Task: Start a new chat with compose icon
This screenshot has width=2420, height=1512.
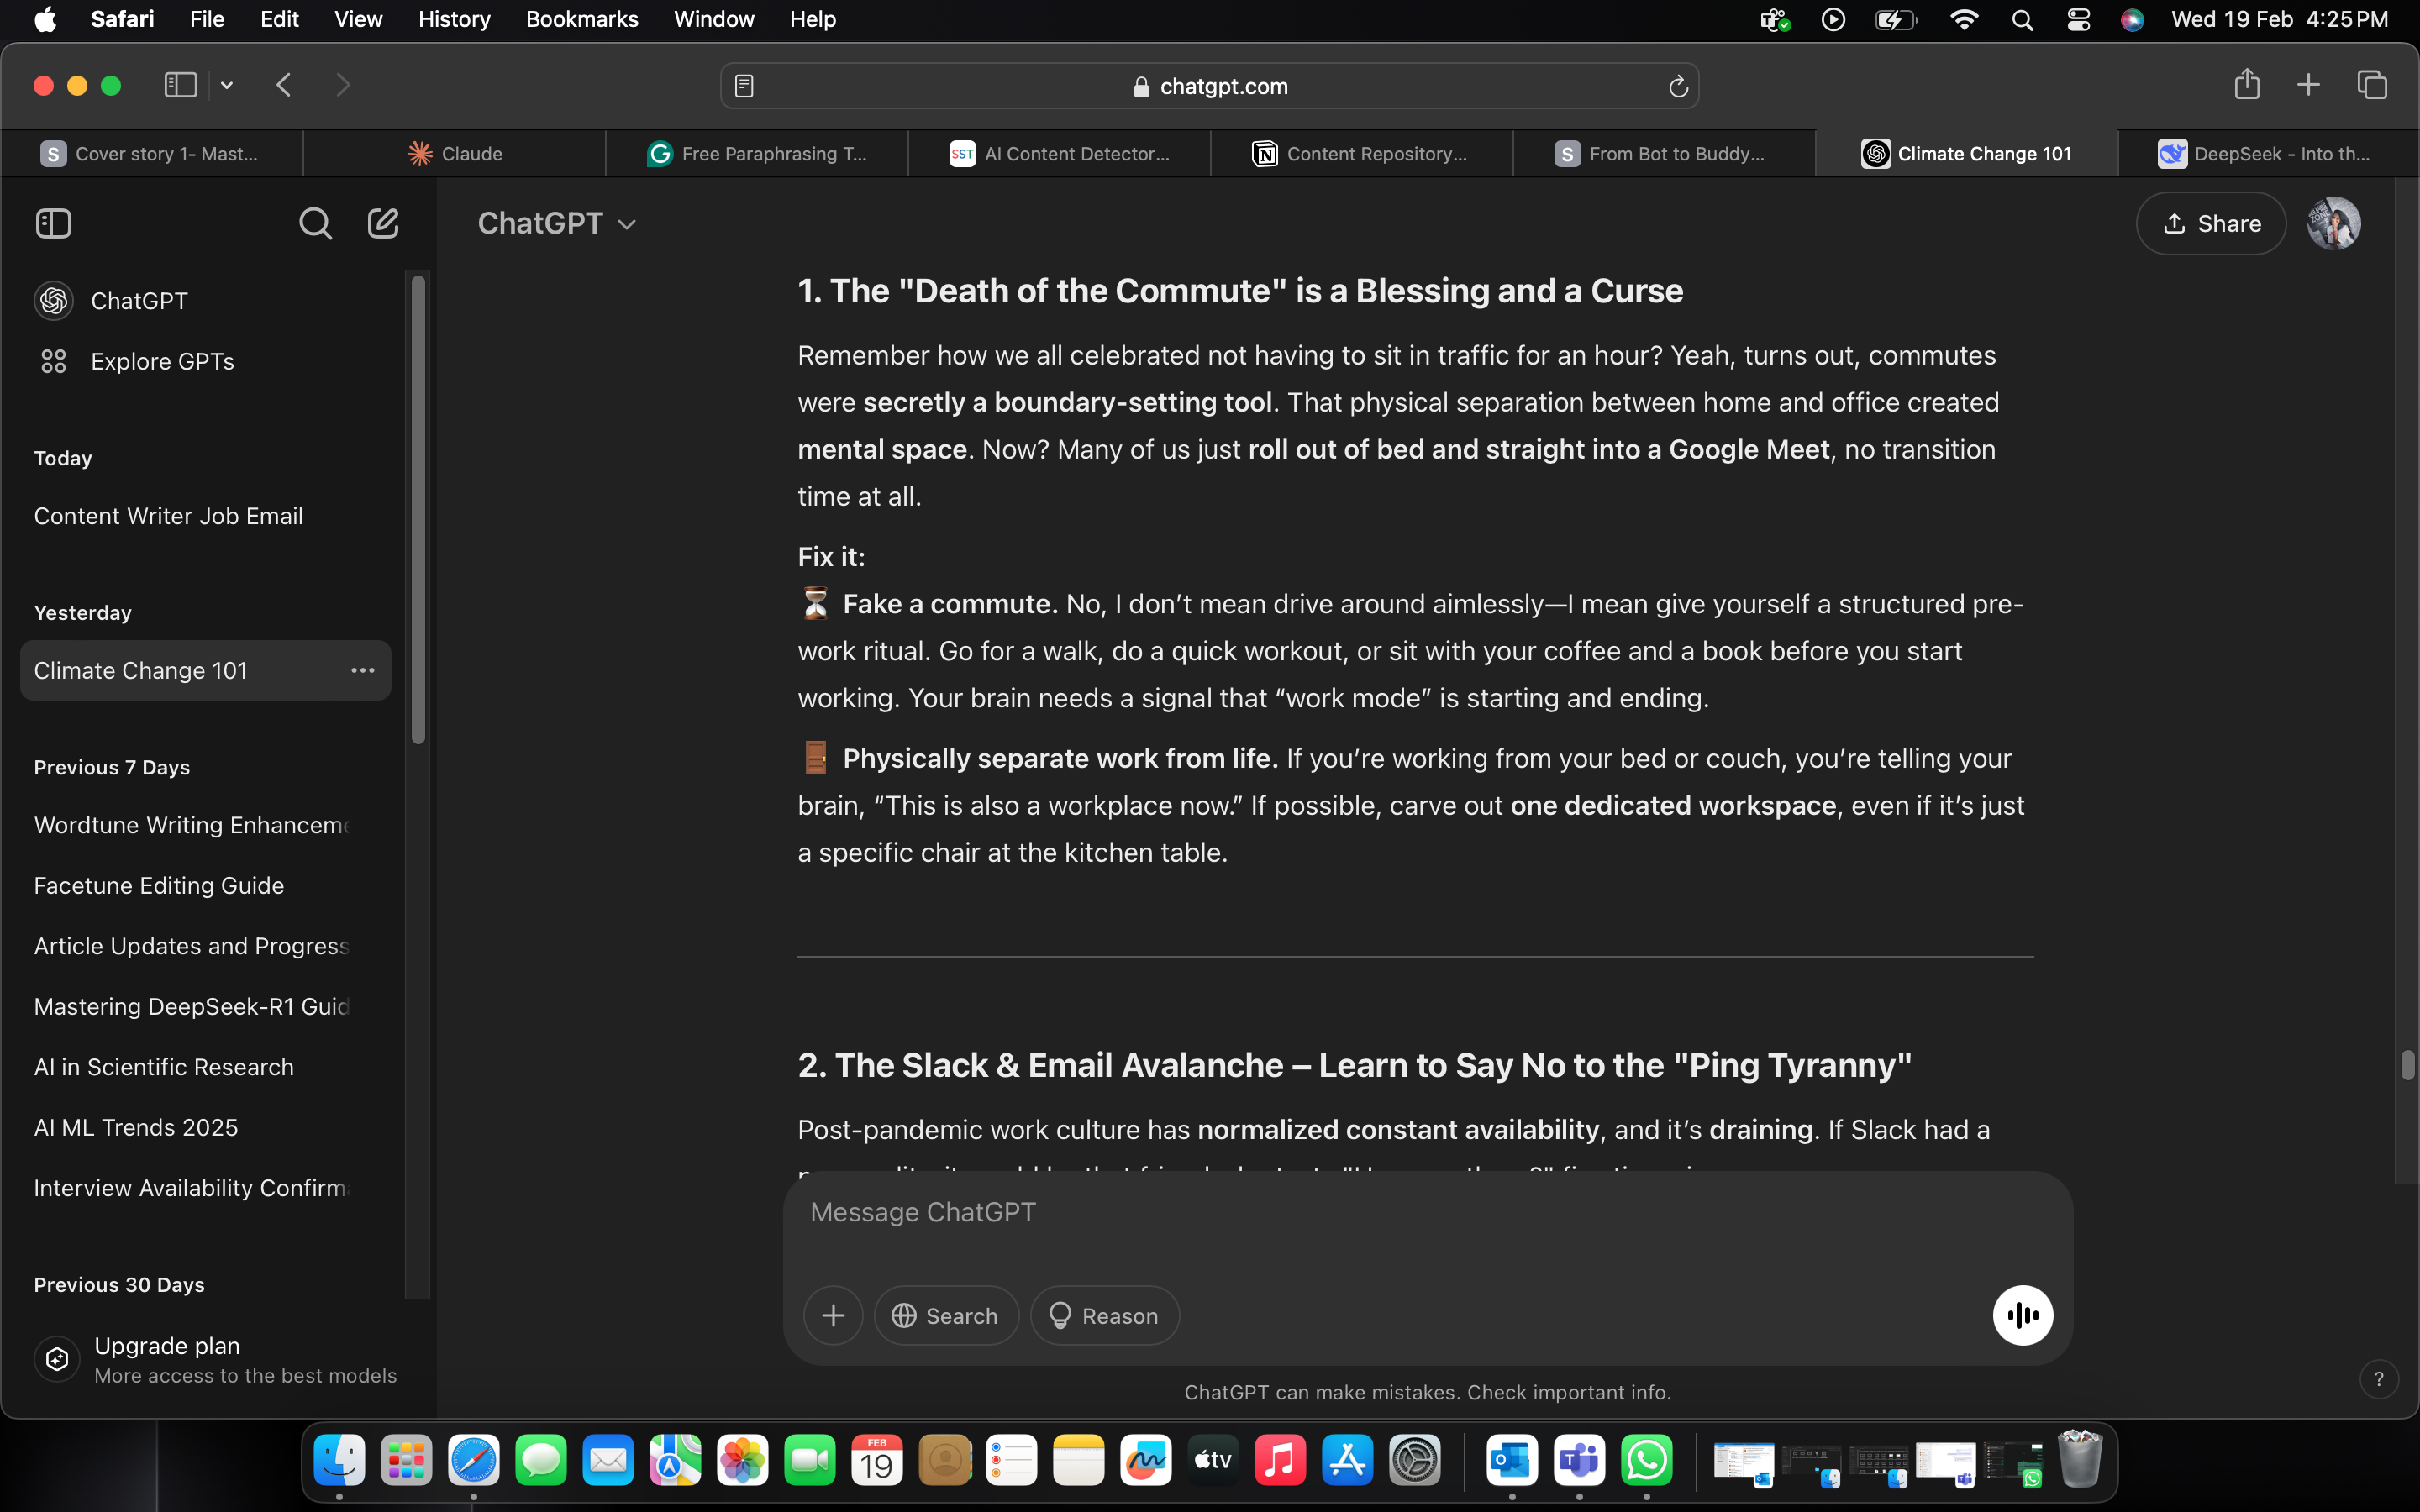Action: (383, 223)
